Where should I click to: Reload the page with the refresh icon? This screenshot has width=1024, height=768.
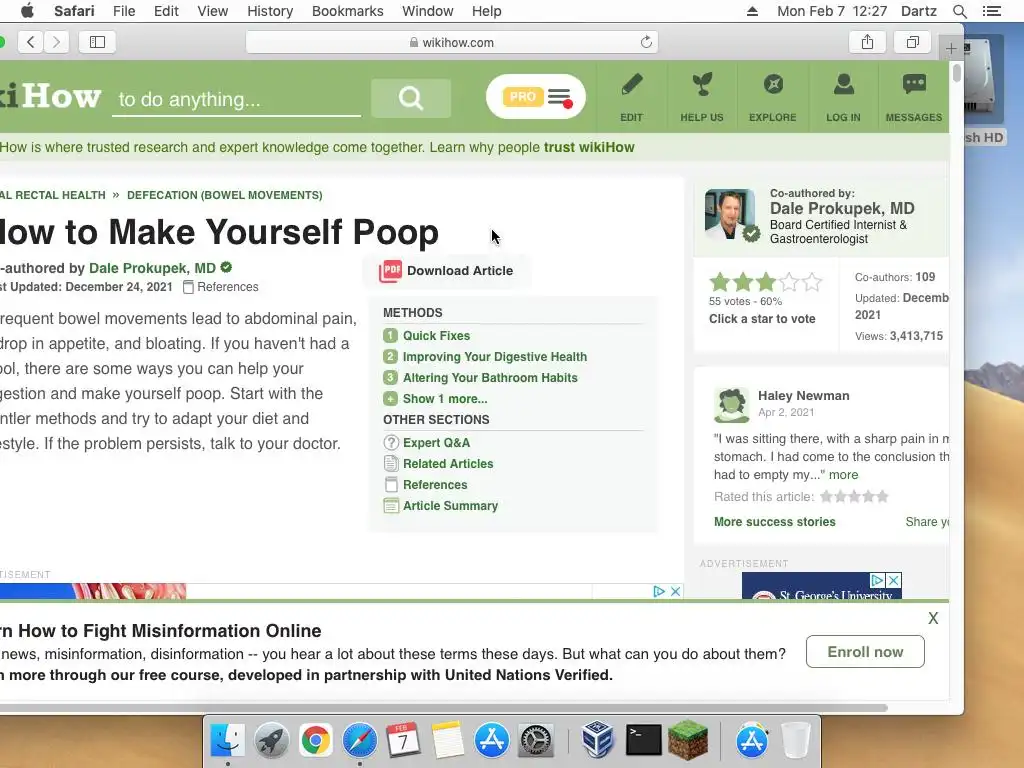coord(646,42)
